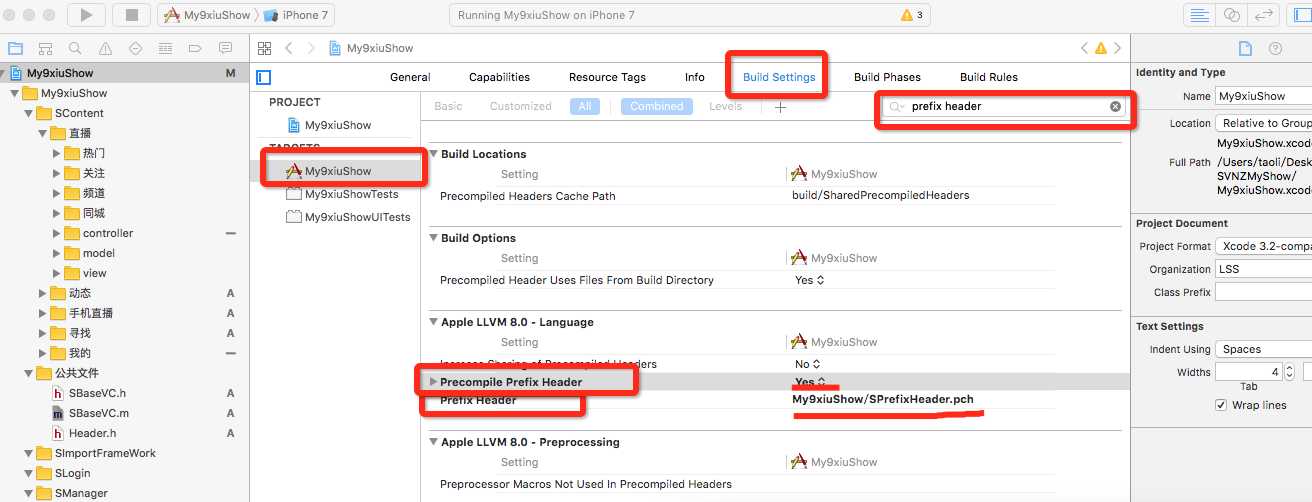Open the Indent Using Spaces dropdown
Image resolution: width=1312 pixels, height=502 pixels.
[1264, 349]
